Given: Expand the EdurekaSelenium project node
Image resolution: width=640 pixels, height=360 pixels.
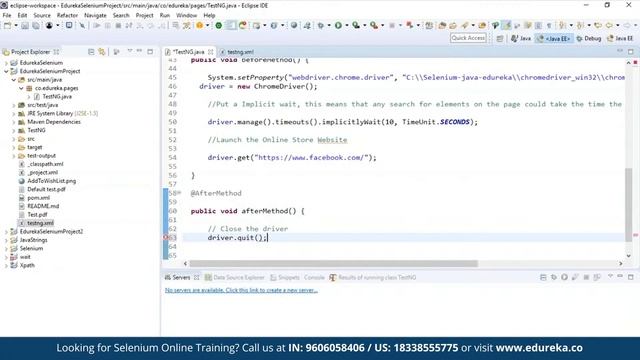Looking at the screenshot, I should click(6, 63).
